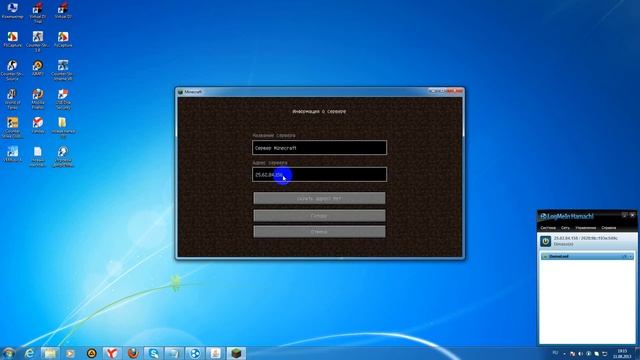The image size is (640, 360).
Task: Open the 'Справка' menu in Hamachi
Action: (609, 228)
